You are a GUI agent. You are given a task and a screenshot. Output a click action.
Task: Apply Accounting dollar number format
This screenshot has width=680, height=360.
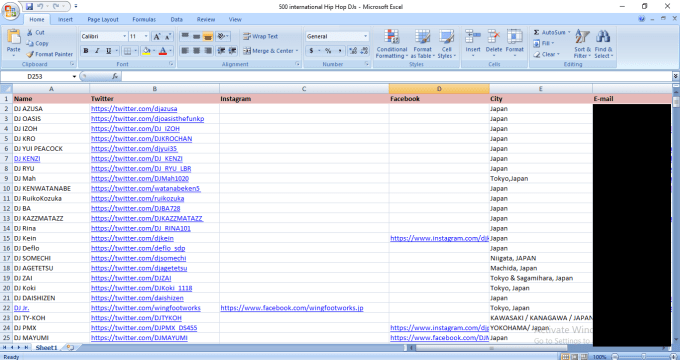coord(311,51)
